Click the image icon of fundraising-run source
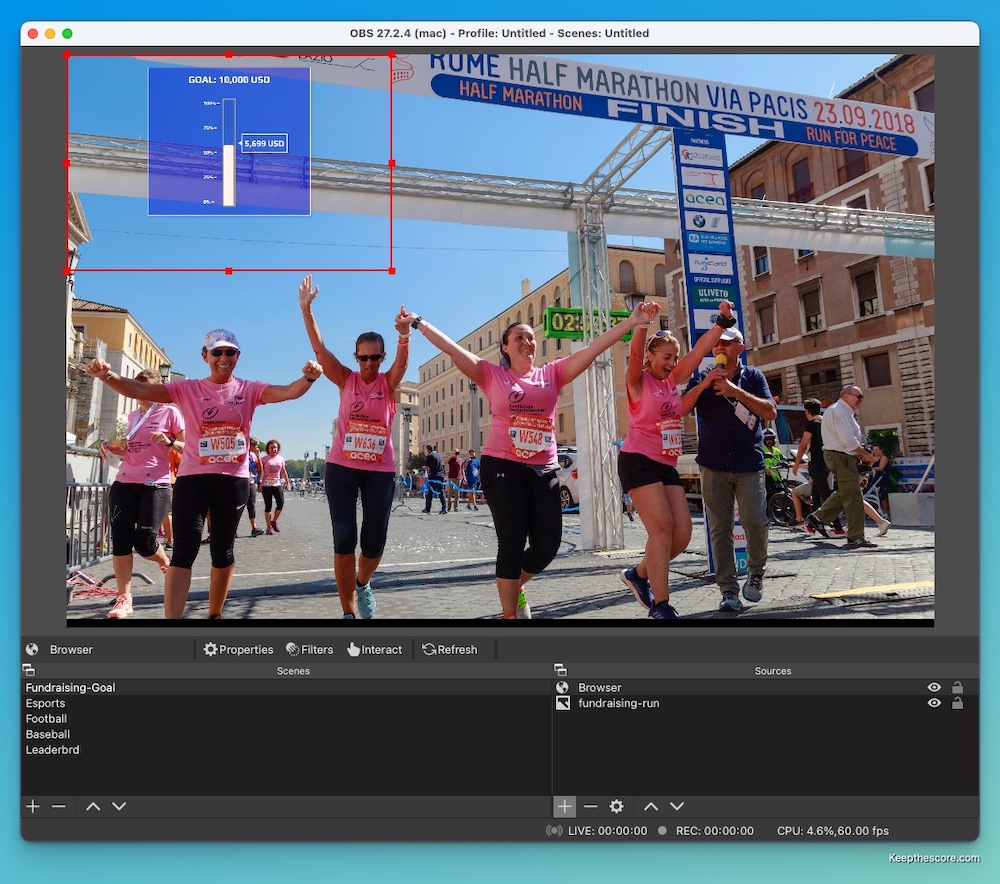 (562, 703)
